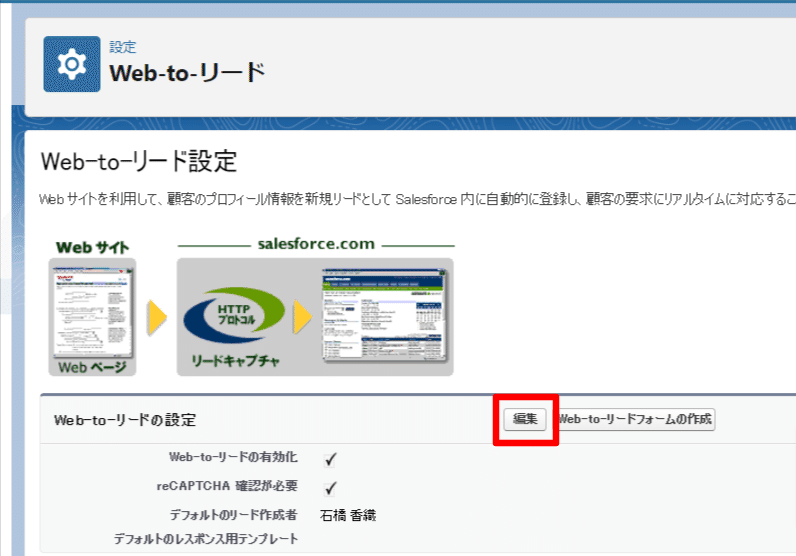This screenshot has width=796, height=556.
Task: Click the Web-to-リード page title
Action: click(187, 73)
